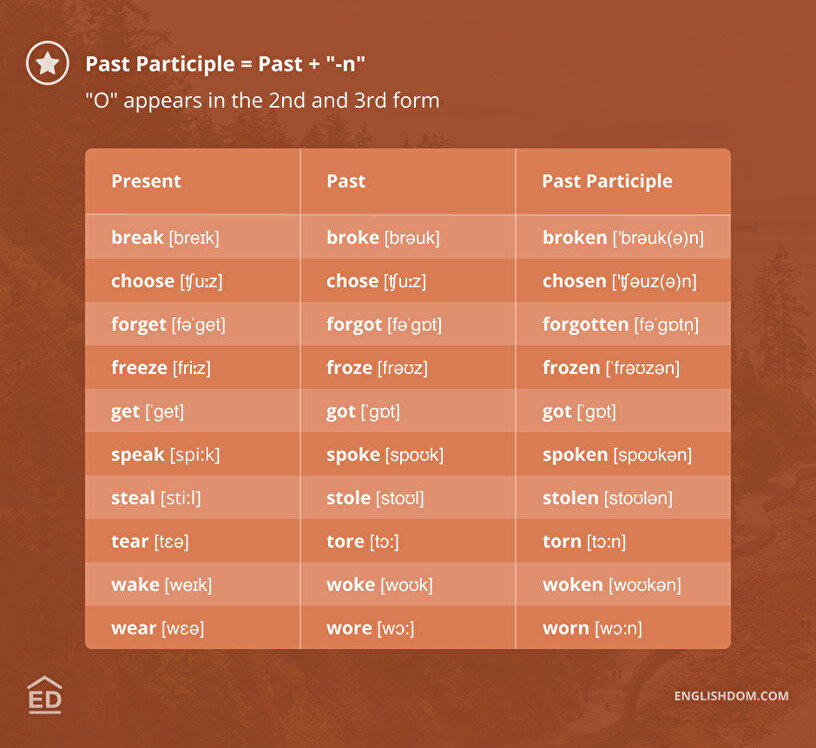Select the word broken in the table

[x=574, y=238]
